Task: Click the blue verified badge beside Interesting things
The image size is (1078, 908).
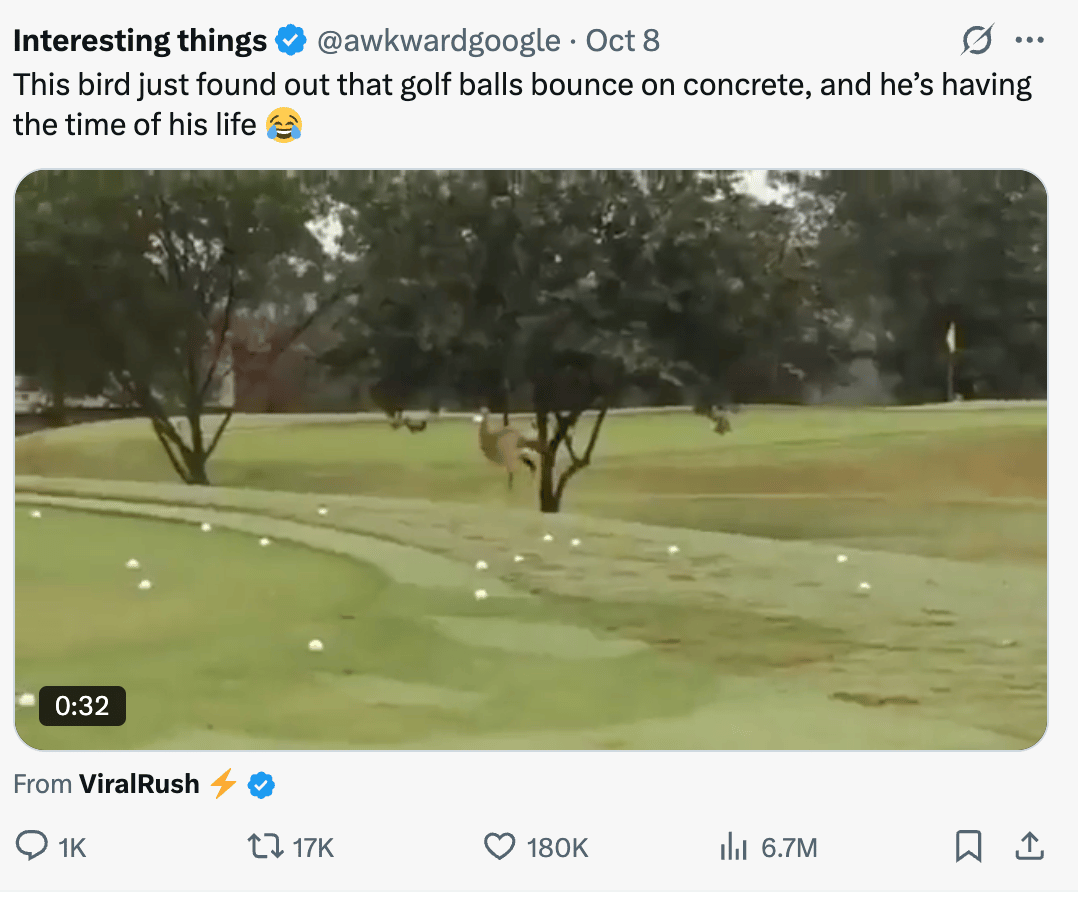Action: 291,41
